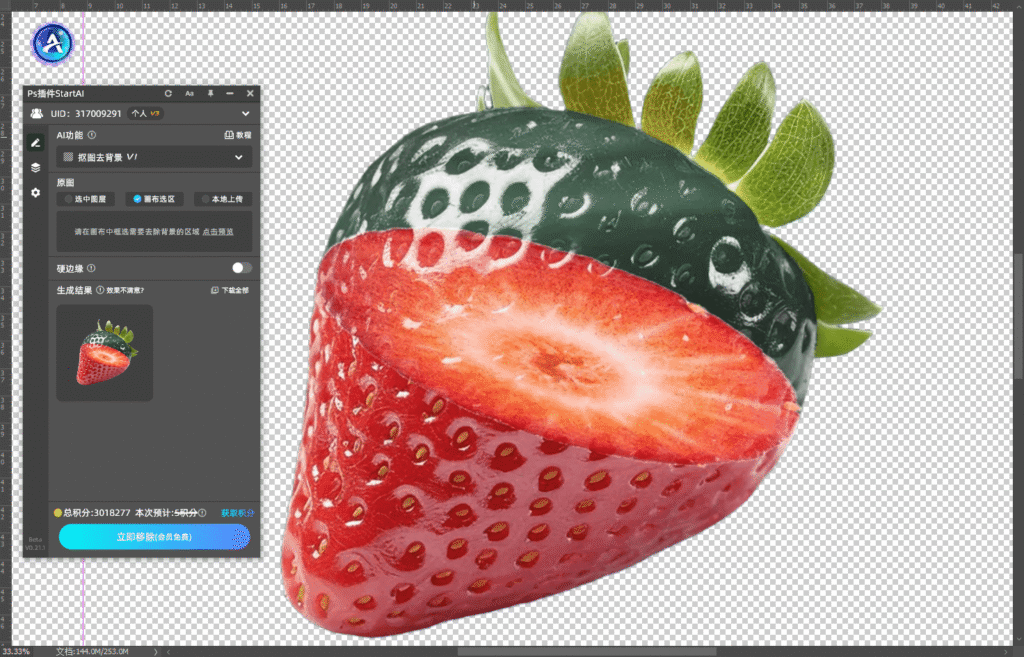This screenshot has height=657, width=1024.
Task: Click the info icon next to AI功能
Action: pos(92,134)
